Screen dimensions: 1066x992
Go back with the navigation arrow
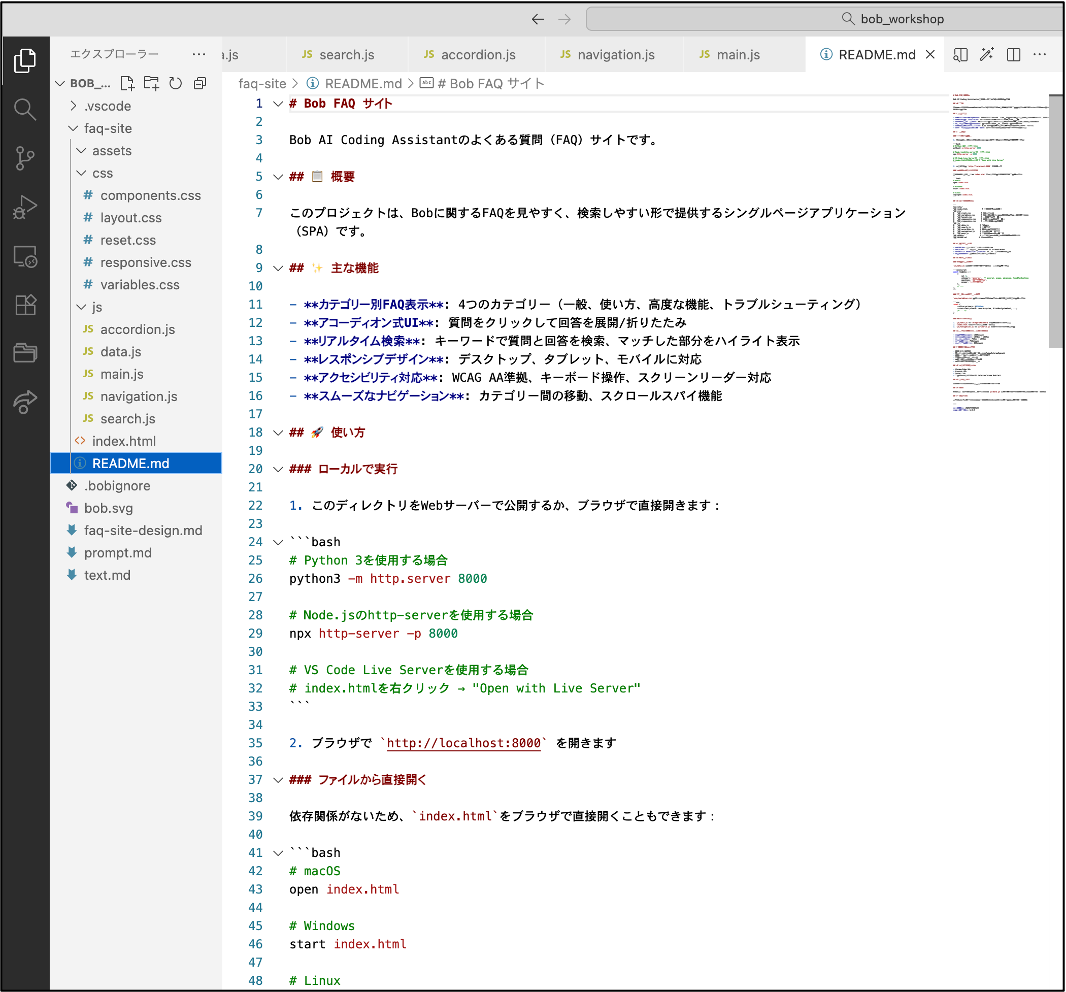coord(538,19)
